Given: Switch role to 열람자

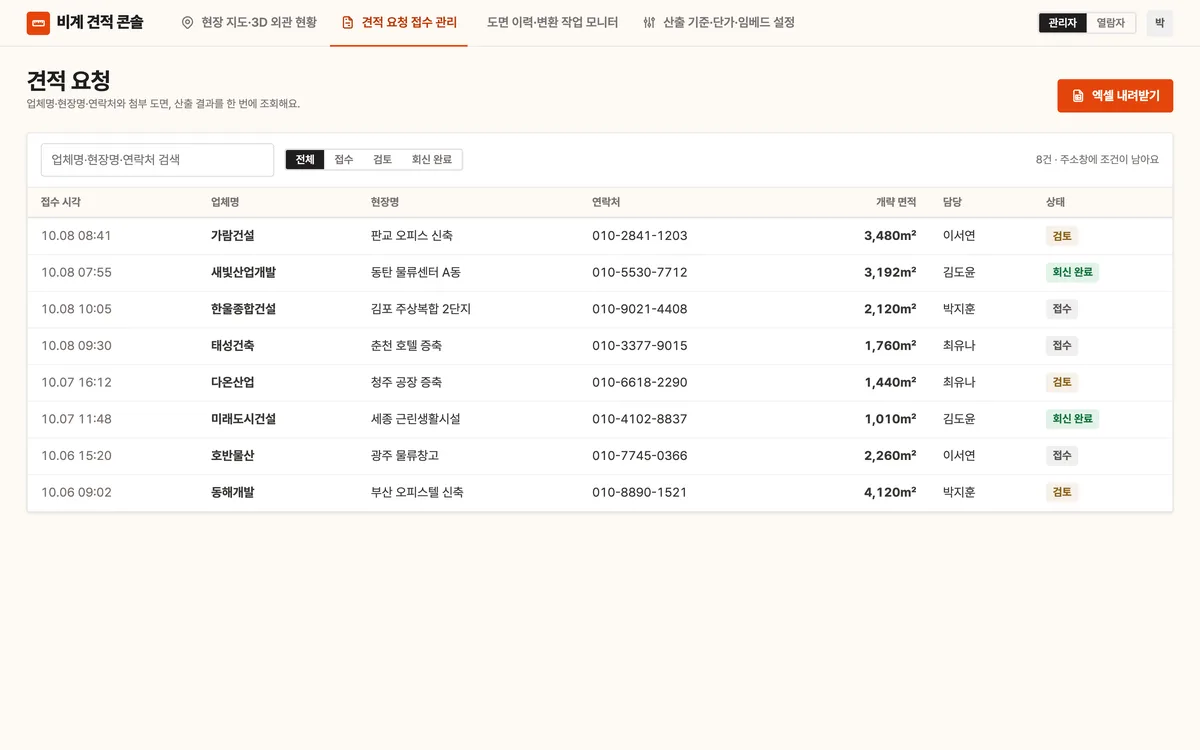Looking at the screenshot, I should pyautogui.click(x=1111, y=22).
